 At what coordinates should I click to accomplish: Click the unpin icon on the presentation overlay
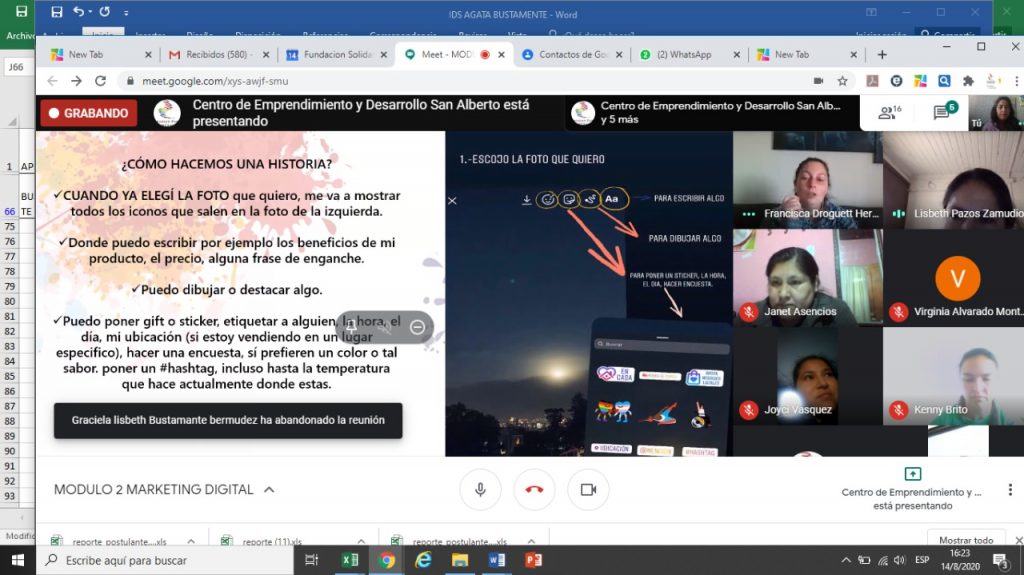pos(351,326)
